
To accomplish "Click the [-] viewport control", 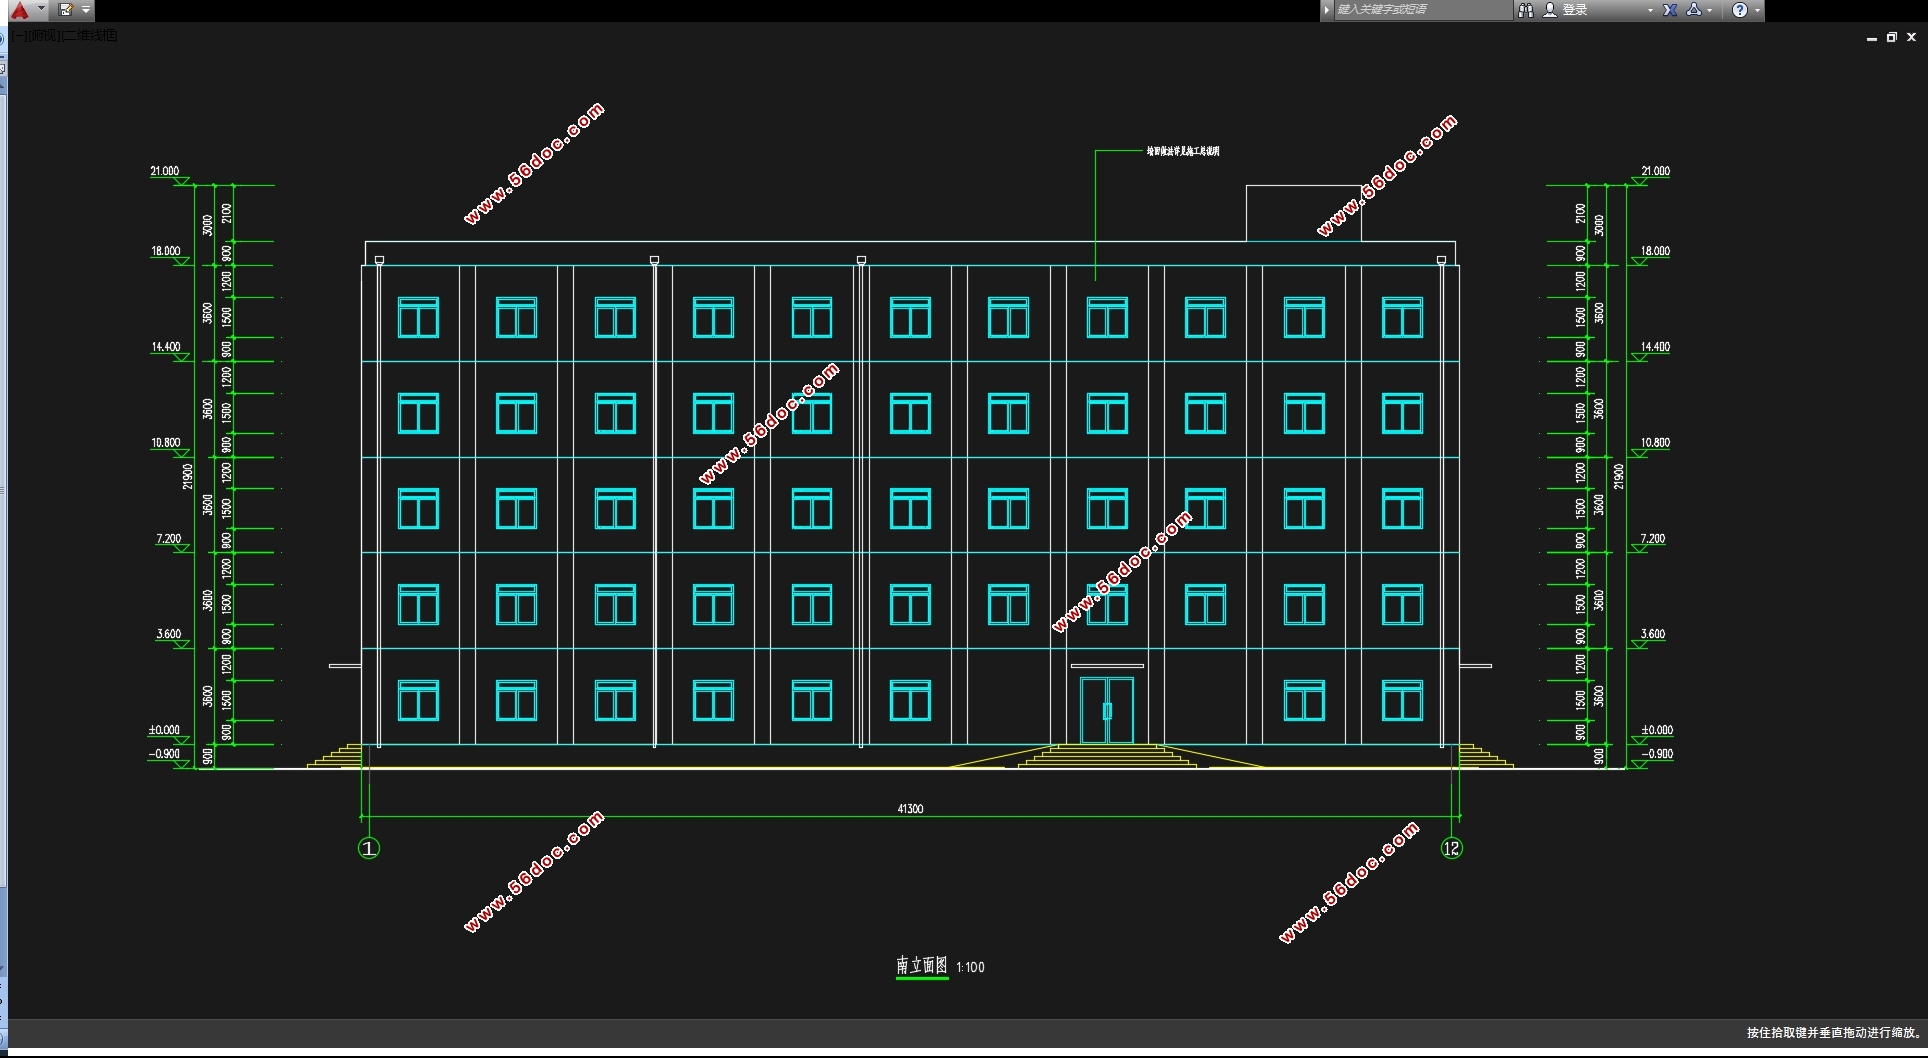I will pyautogui.click(x=20, y=36).
